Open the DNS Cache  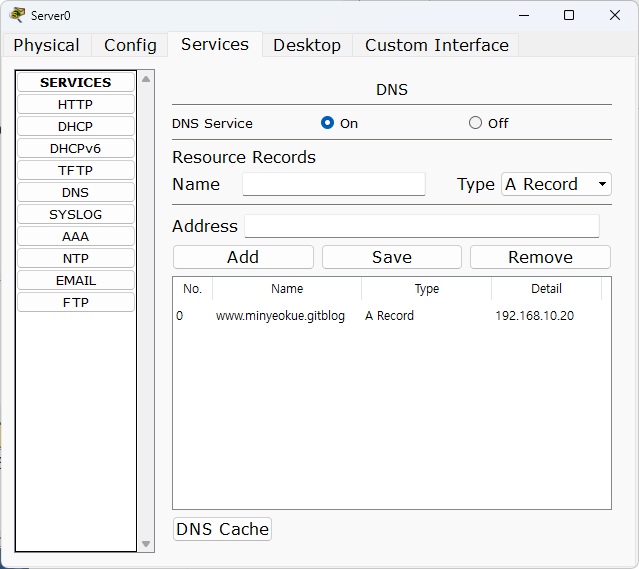coord(223,529)
